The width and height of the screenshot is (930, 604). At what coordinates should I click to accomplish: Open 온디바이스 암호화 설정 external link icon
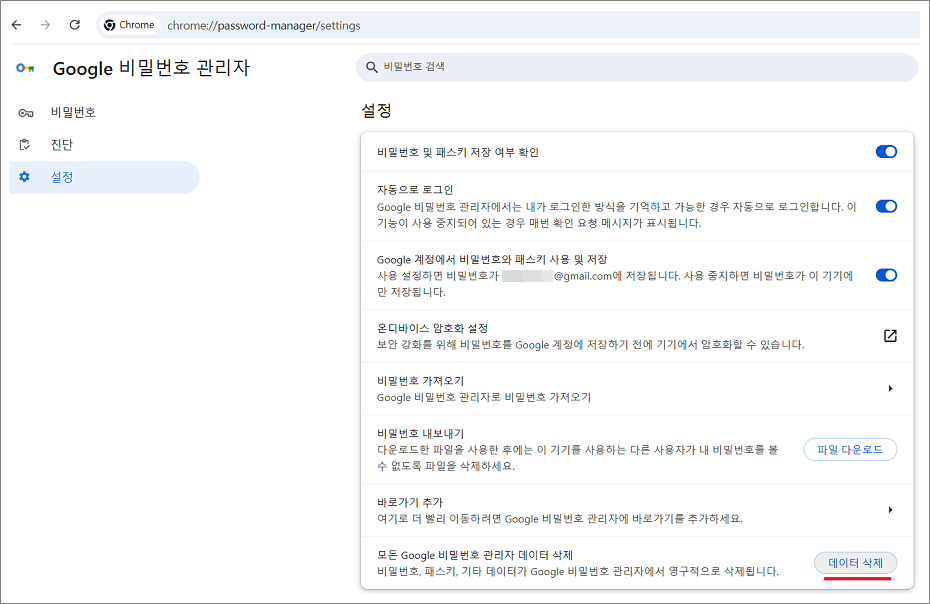point(890,336)
